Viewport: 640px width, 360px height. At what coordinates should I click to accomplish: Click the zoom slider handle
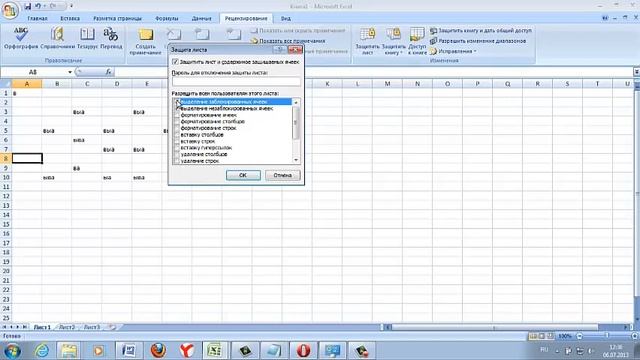[x=607, y=336]
